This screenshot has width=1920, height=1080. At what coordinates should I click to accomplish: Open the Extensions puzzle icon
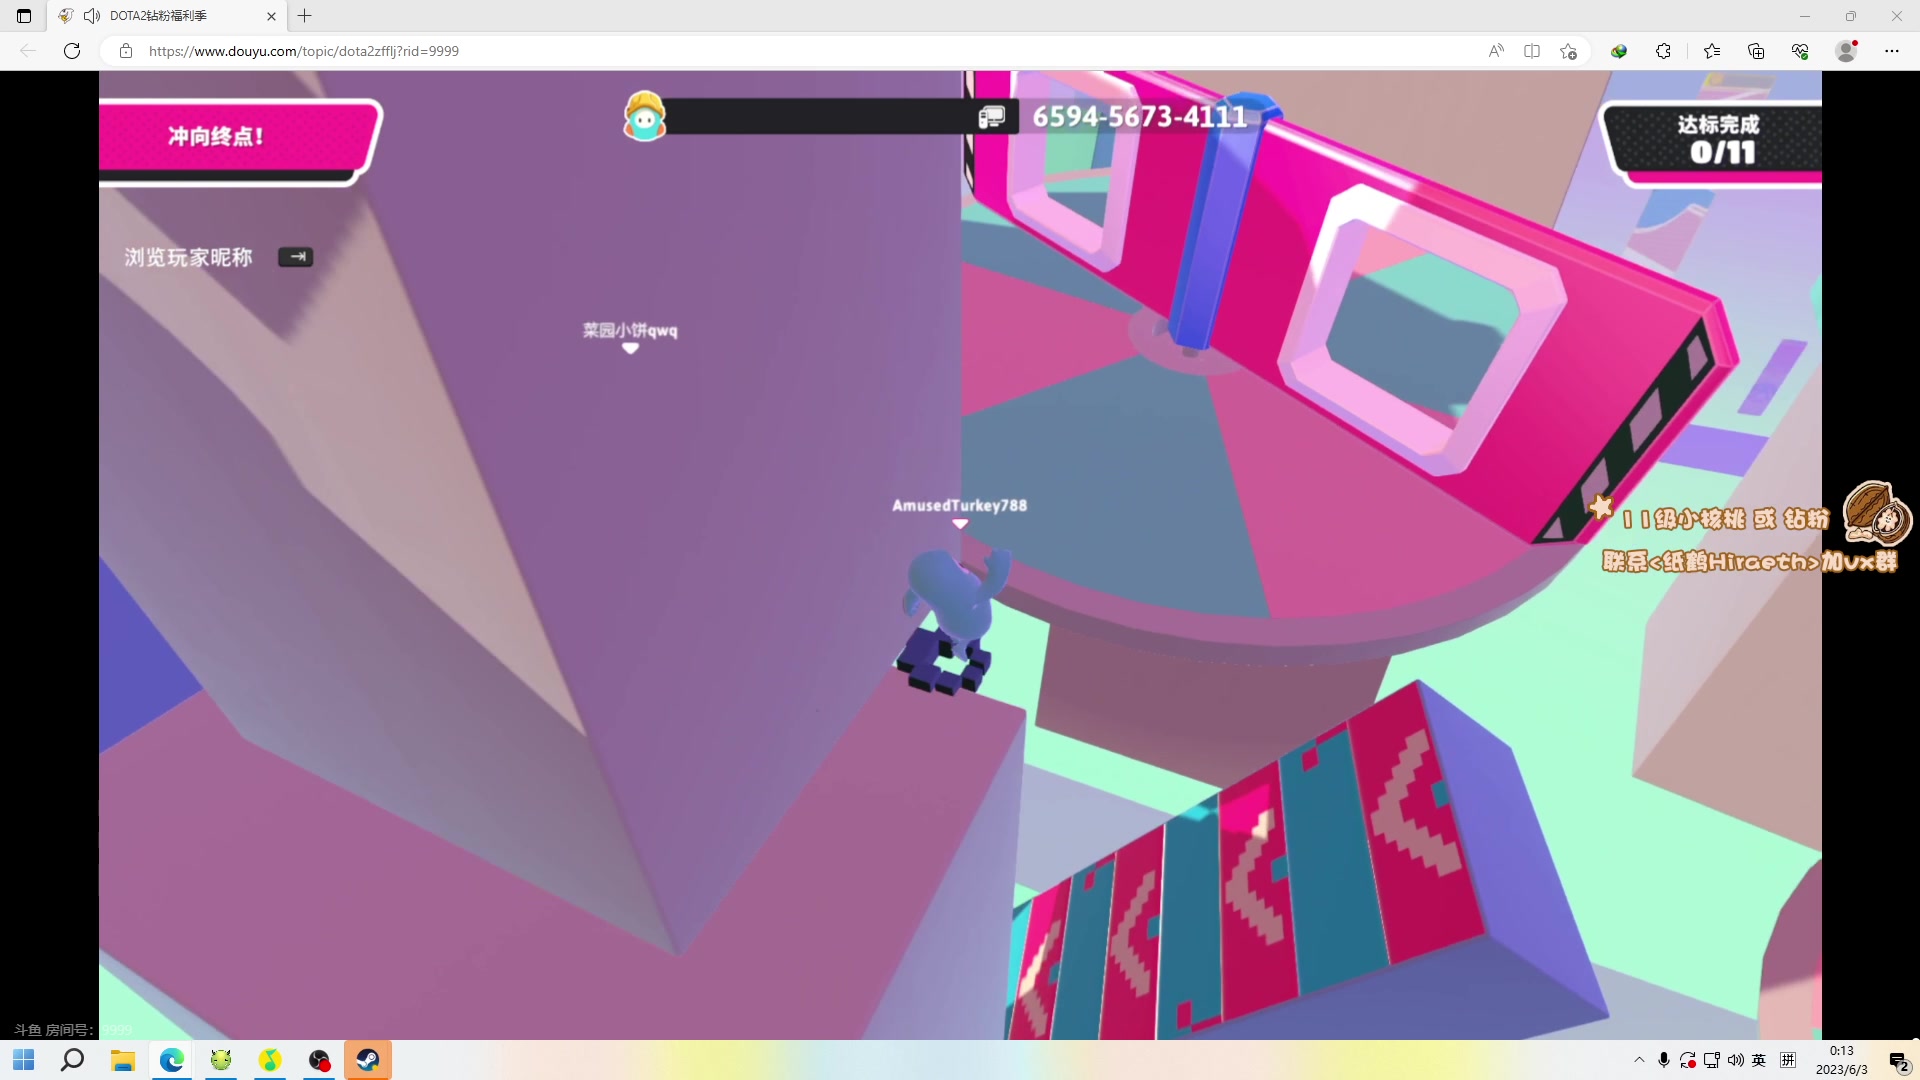1663,51
